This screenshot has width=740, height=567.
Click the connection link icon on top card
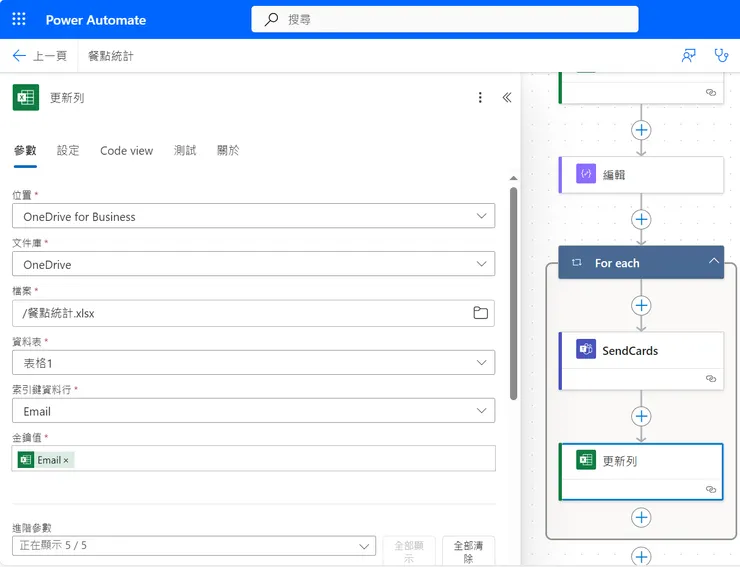[x=711, y=92]
